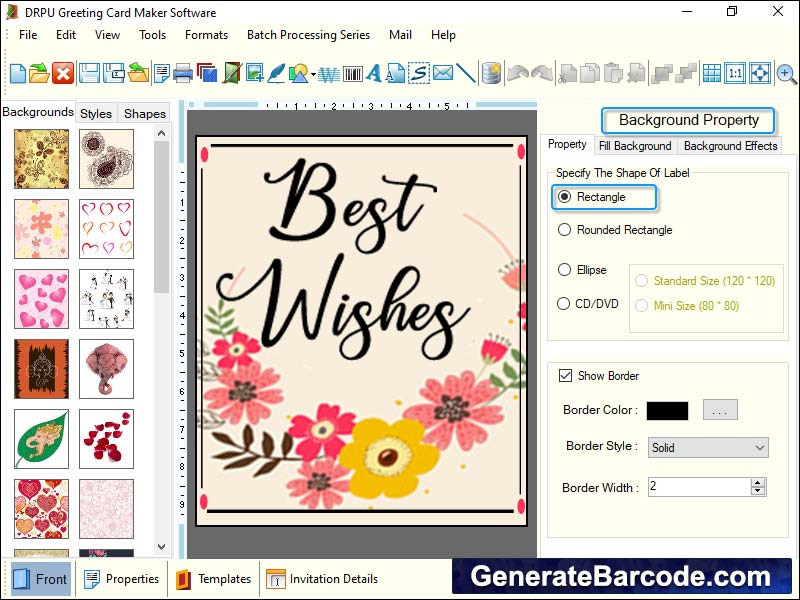Image resolution: width=800 pixels, height=600 pixels.
Task: Switch to the Fill Background tab
Action: pos(635,145)
